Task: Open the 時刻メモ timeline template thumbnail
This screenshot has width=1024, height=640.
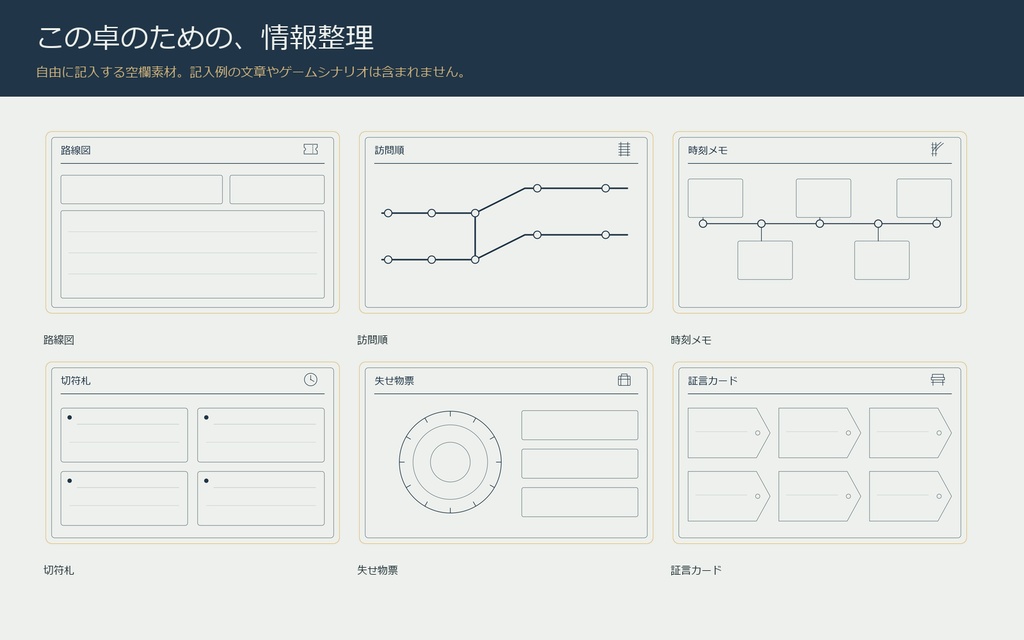Action: click(820, 223)
